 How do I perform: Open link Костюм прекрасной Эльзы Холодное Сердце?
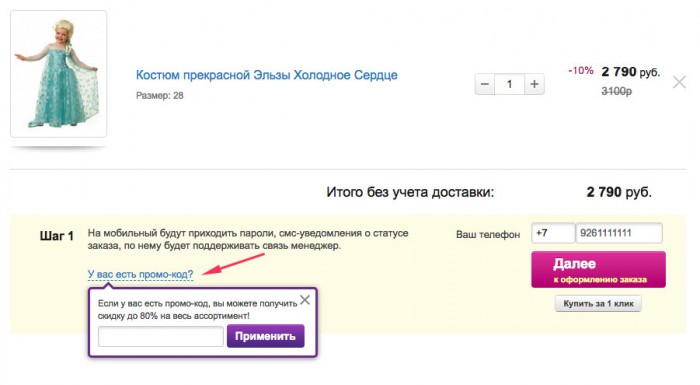(267, 75)
